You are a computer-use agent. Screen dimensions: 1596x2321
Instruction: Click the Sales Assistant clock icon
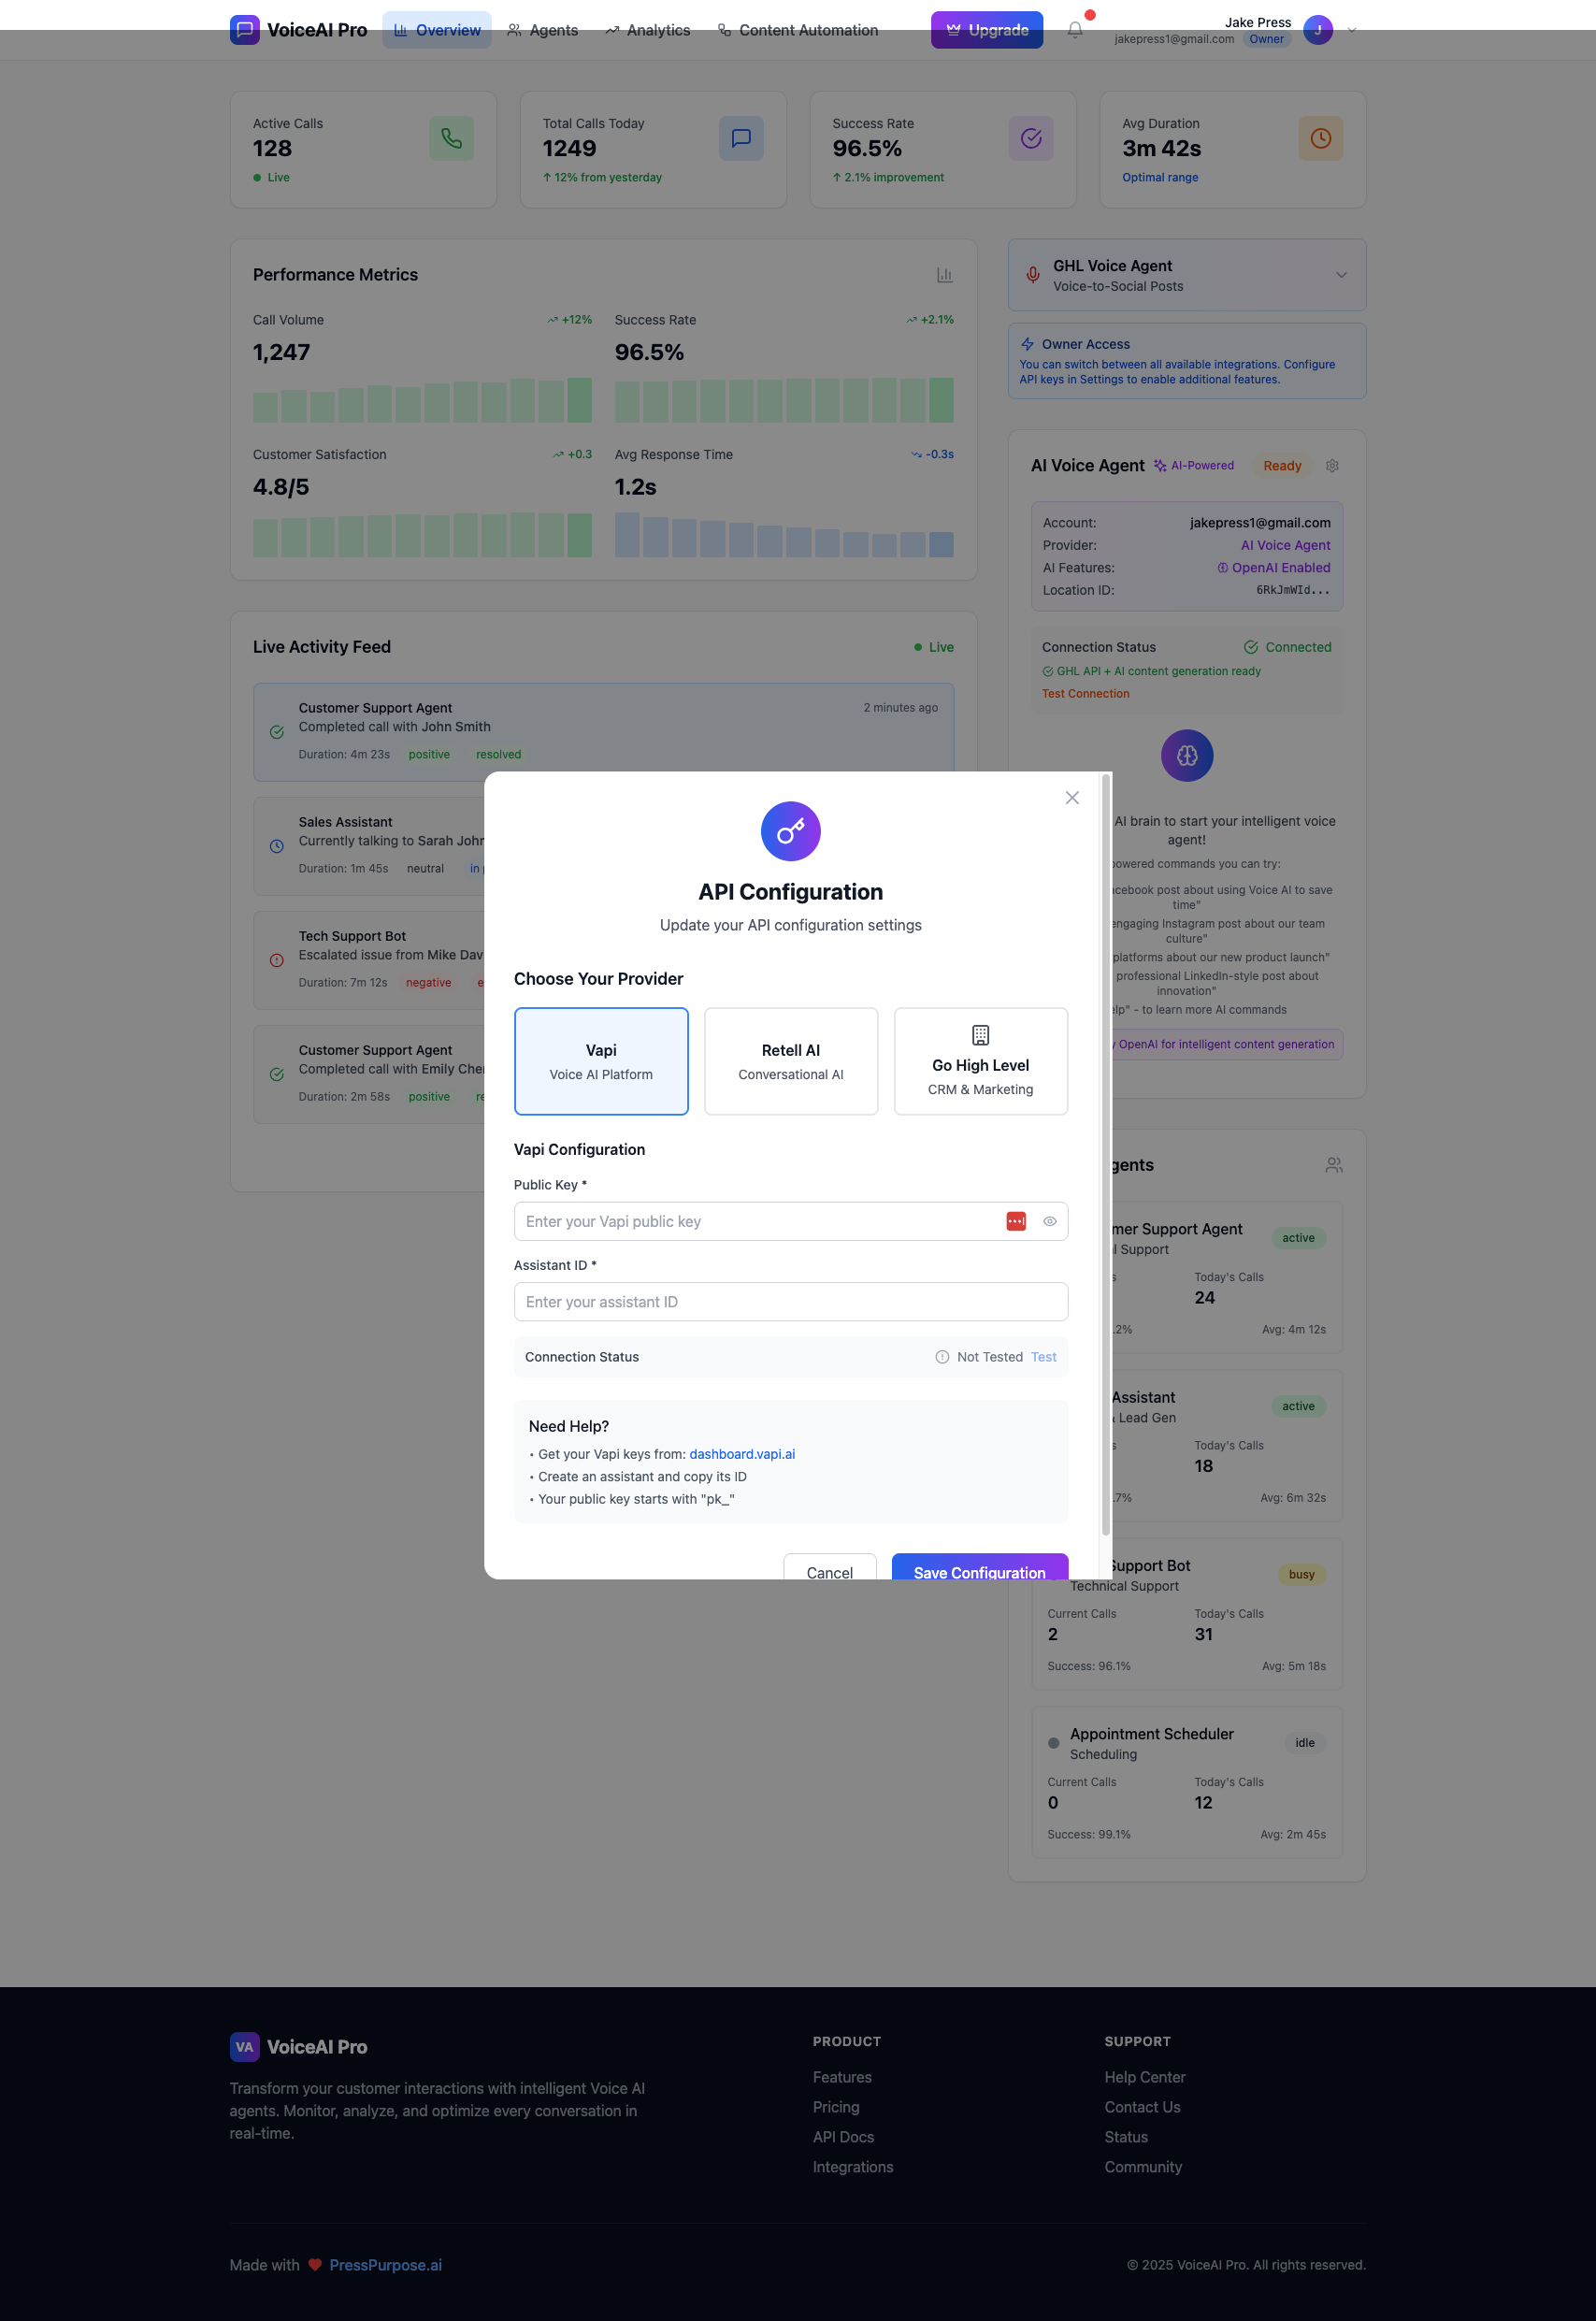(x=277, y=846)
